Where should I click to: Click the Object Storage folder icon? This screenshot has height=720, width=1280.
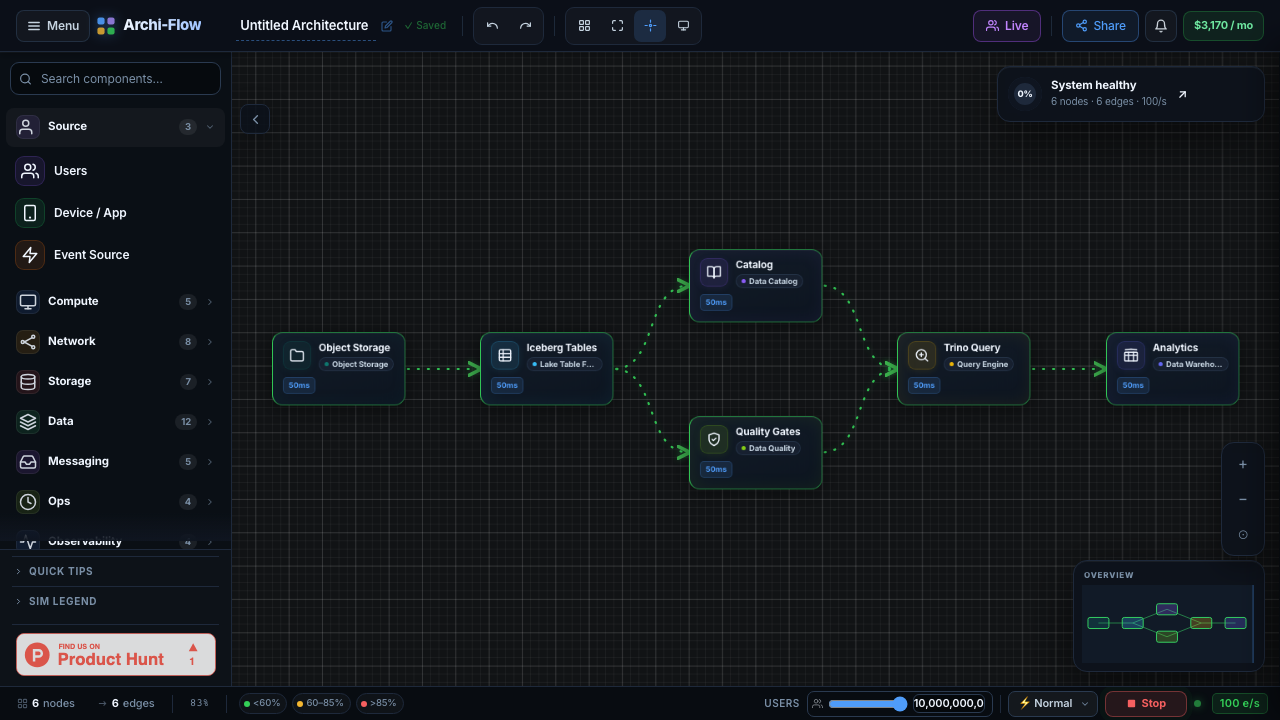click(297, 356)
